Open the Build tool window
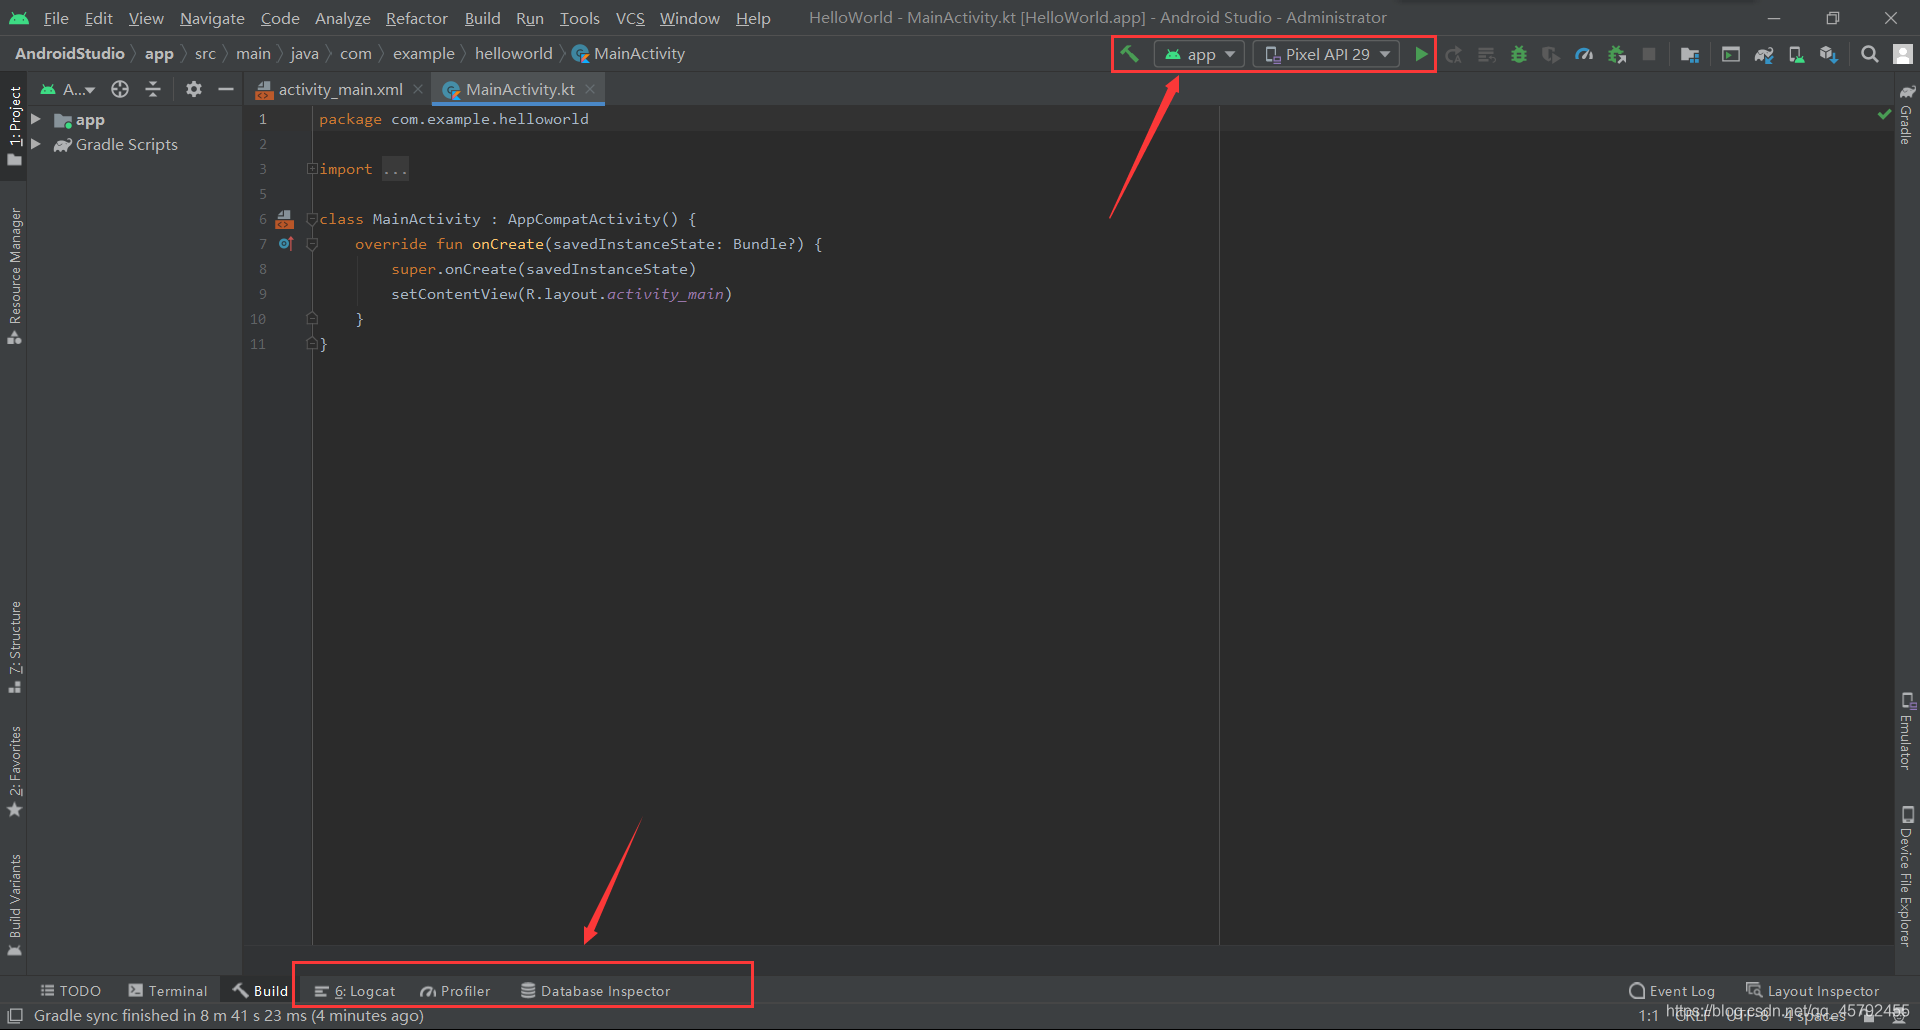 [260, 991]
